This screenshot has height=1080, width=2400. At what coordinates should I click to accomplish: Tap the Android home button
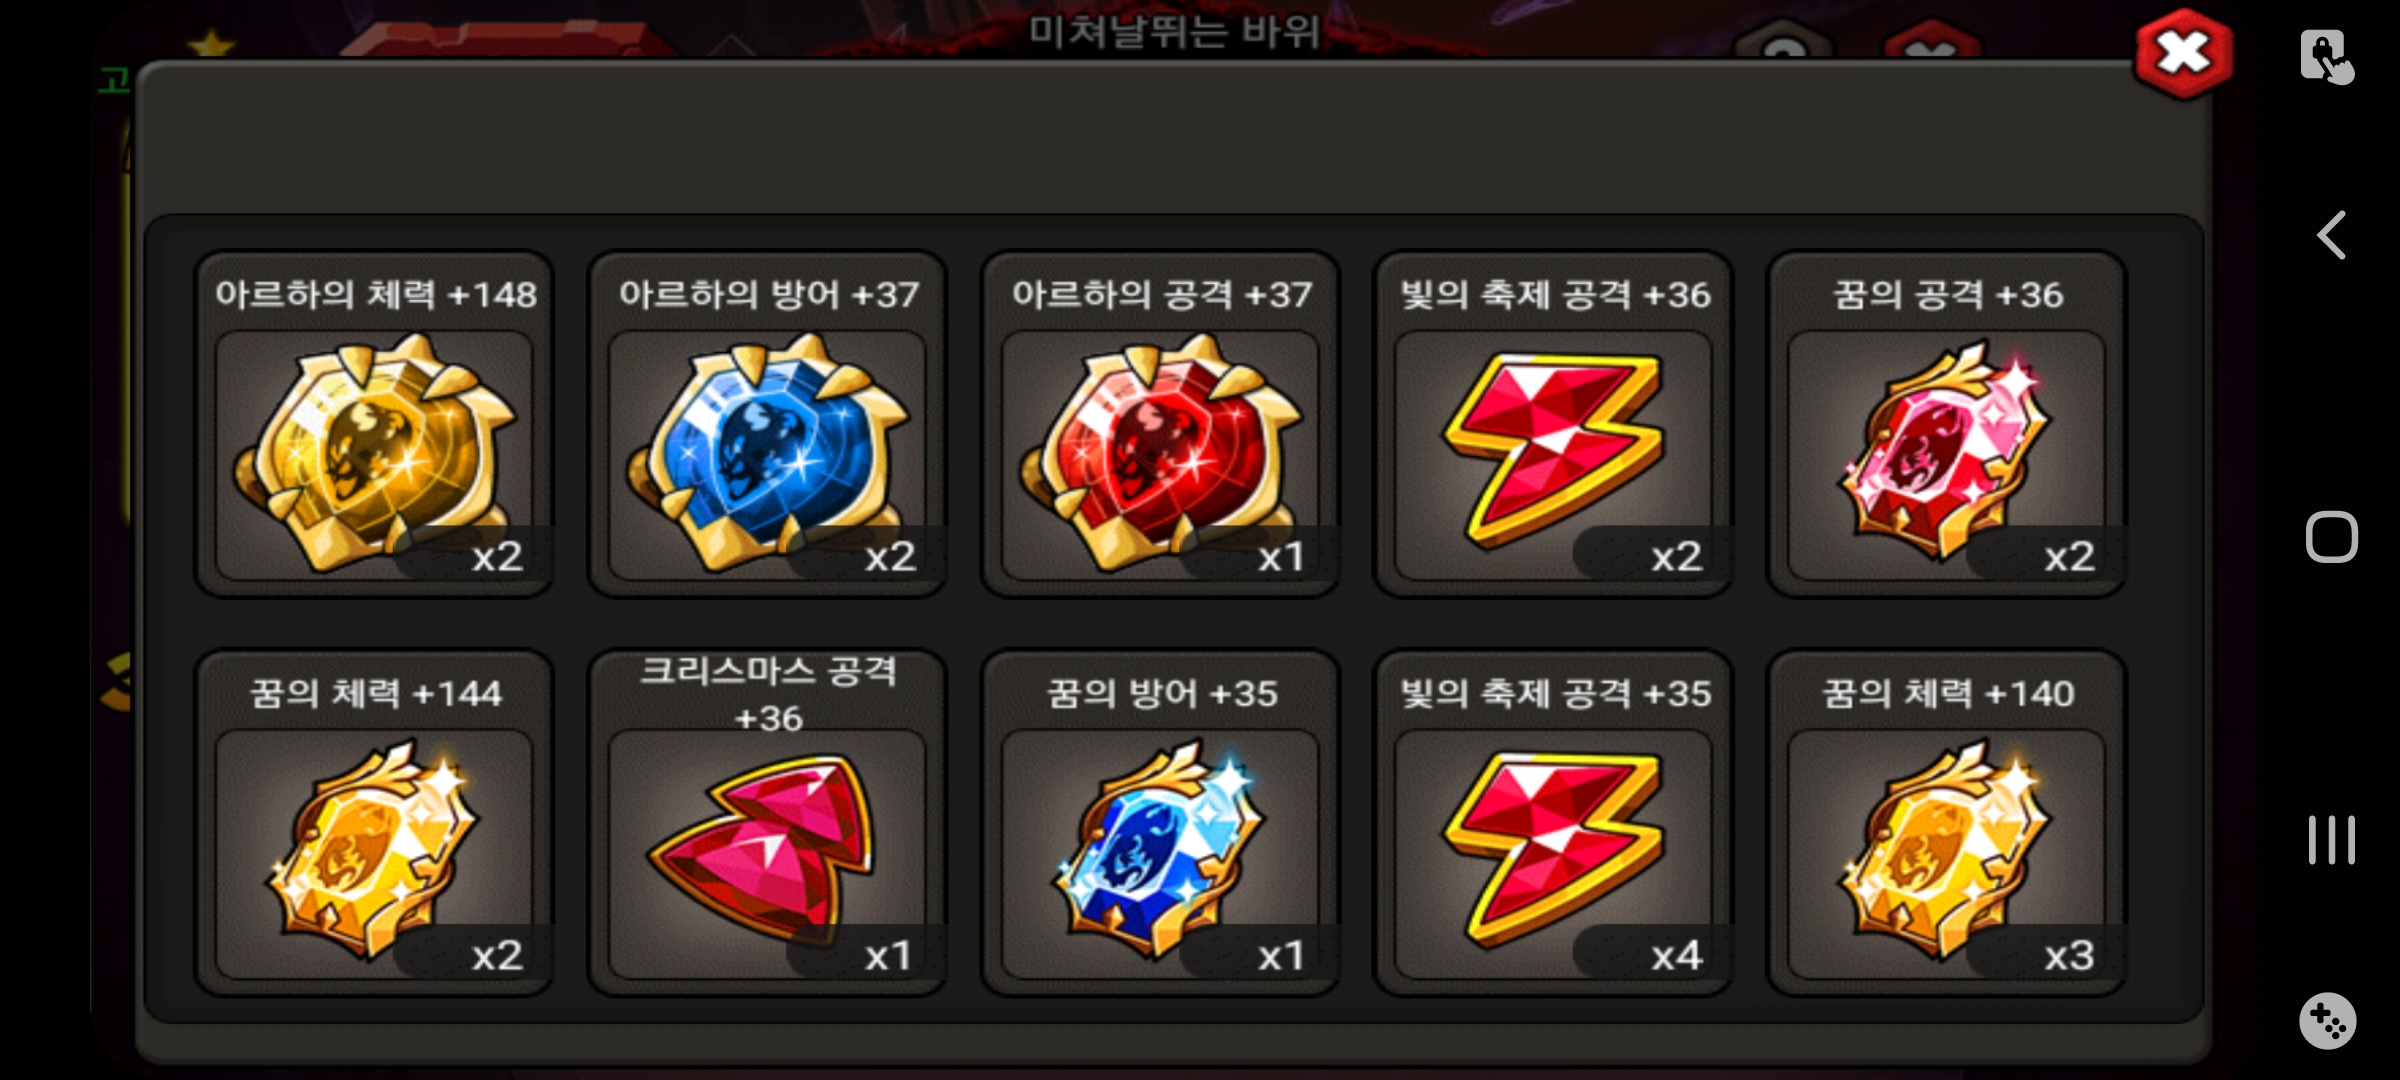click(x=2331, y=537)
